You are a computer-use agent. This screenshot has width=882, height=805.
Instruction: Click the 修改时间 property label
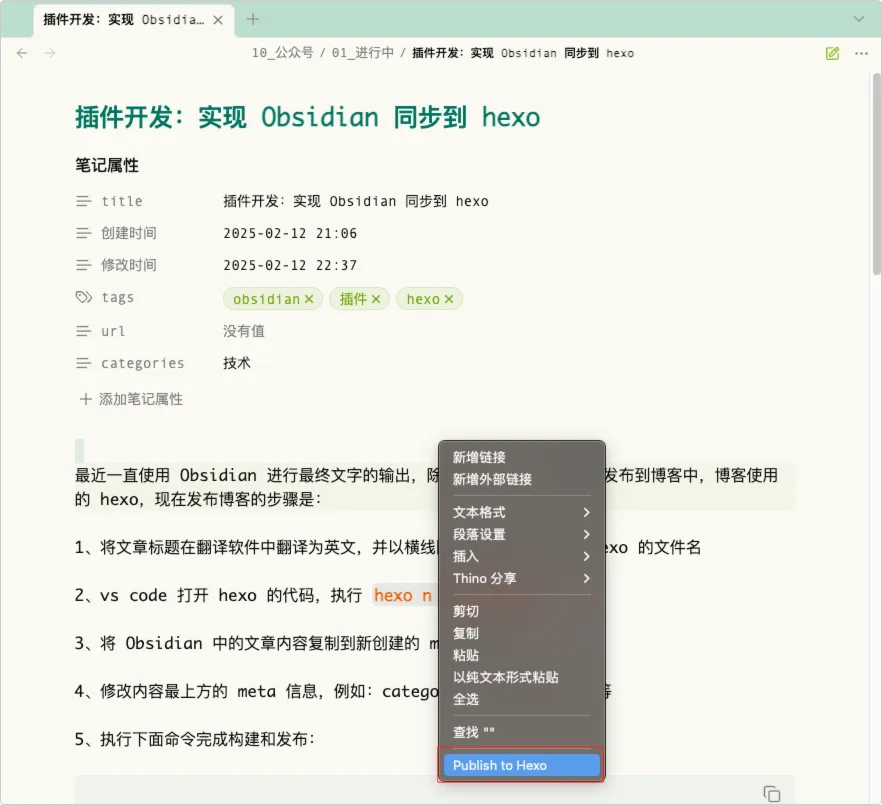pyautogui.click(x=129, y=265)
